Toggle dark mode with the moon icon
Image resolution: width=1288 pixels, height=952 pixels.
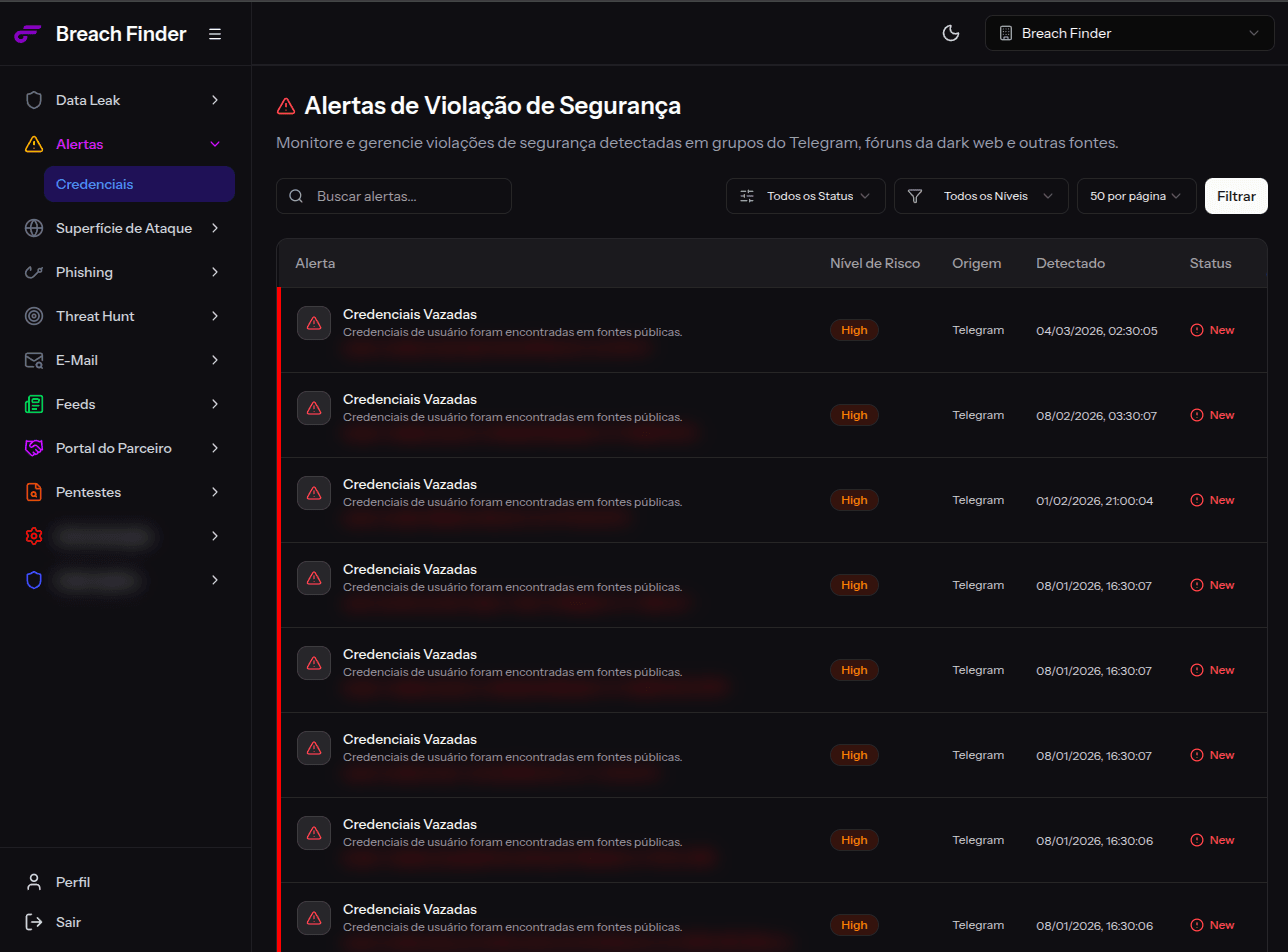coord(951,33)
